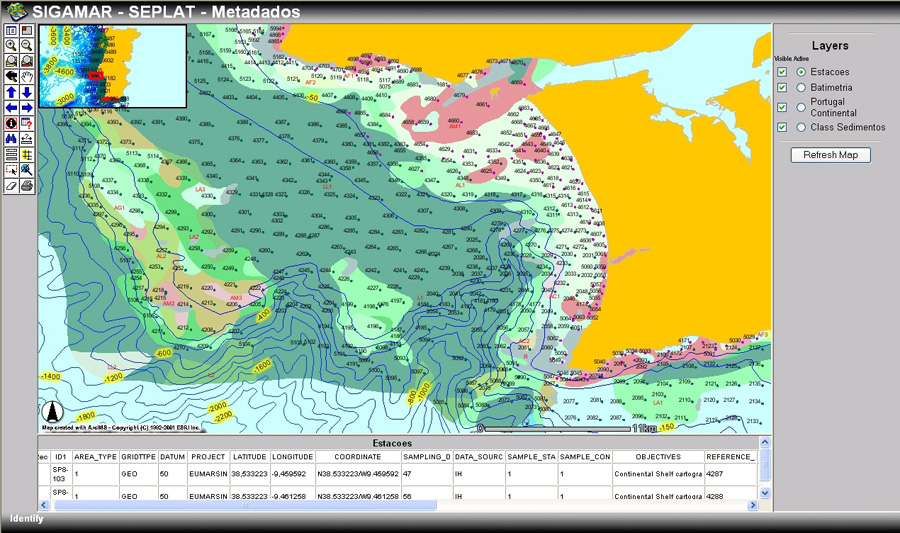
Task: Click the Buffer tool icon
Action: [27, 154]
